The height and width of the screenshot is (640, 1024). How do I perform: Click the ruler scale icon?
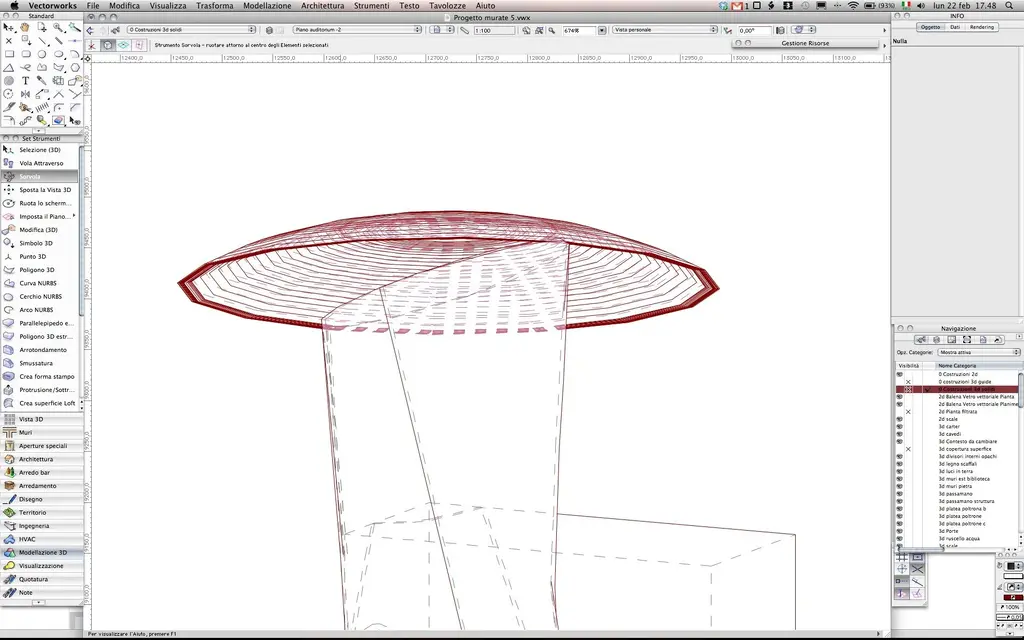tap(464, 30)
